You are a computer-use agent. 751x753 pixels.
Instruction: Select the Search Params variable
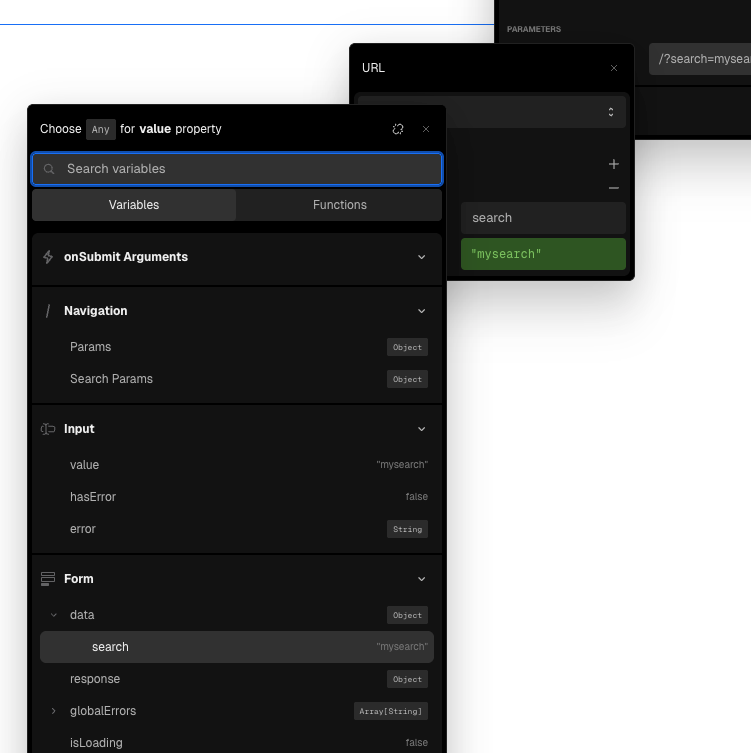tap(237, 379)
